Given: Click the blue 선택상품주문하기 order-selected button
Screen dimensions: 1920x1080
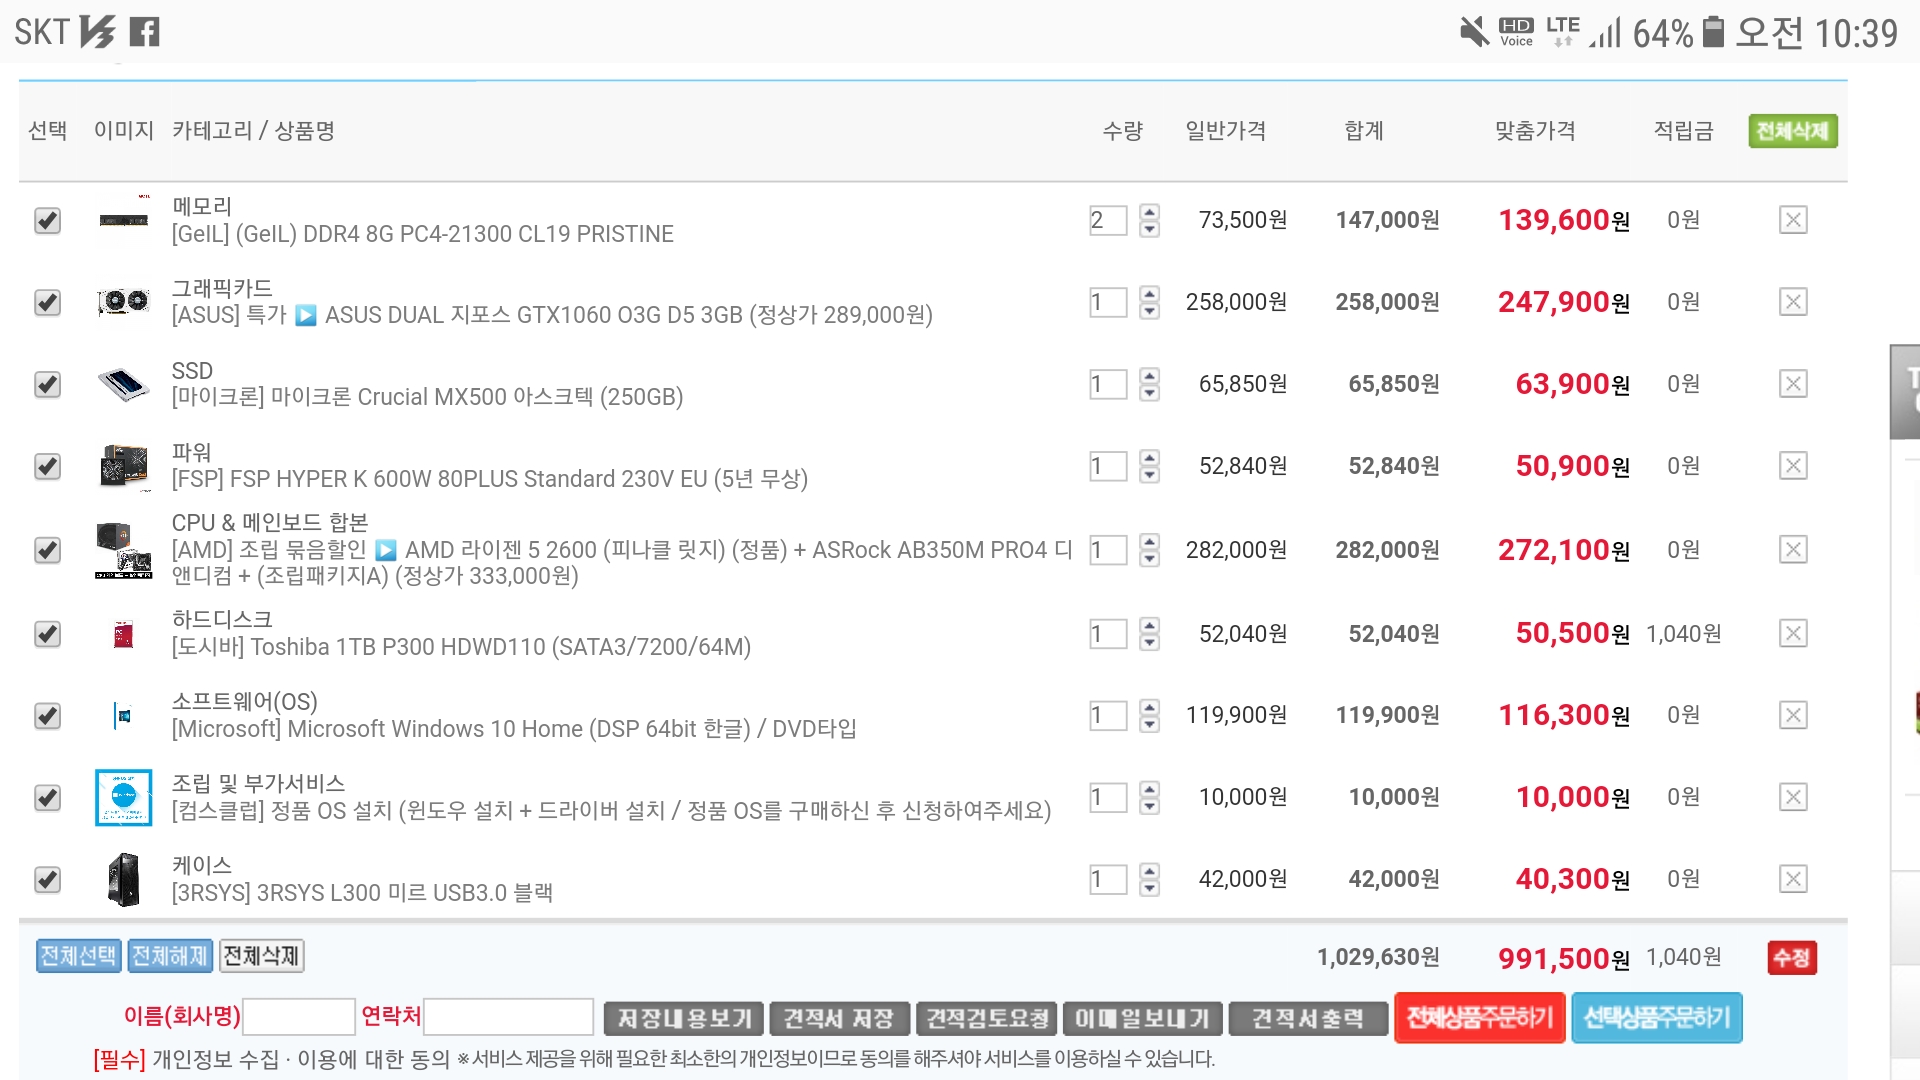Looking at the screenshot, I should pyautogui.click(x=1657, y=1018).
